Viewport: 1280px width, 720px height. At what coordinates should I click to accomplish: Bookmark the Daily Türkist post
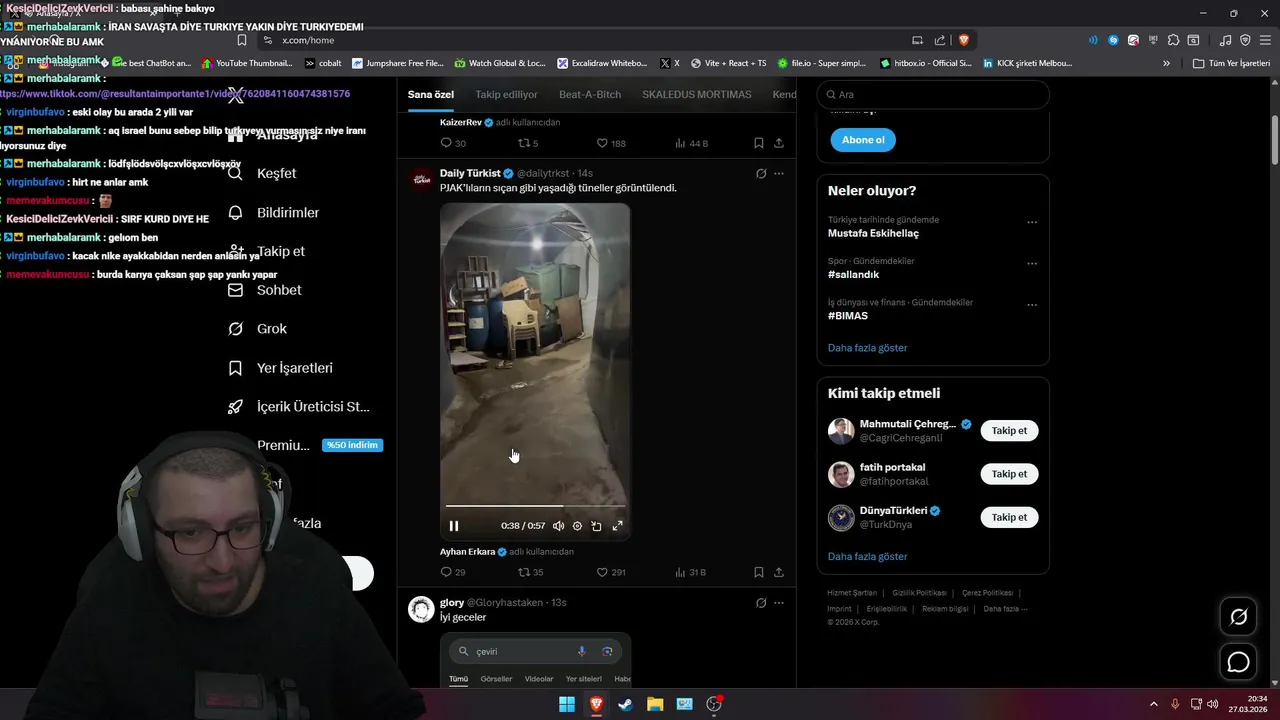click(759, 572)
